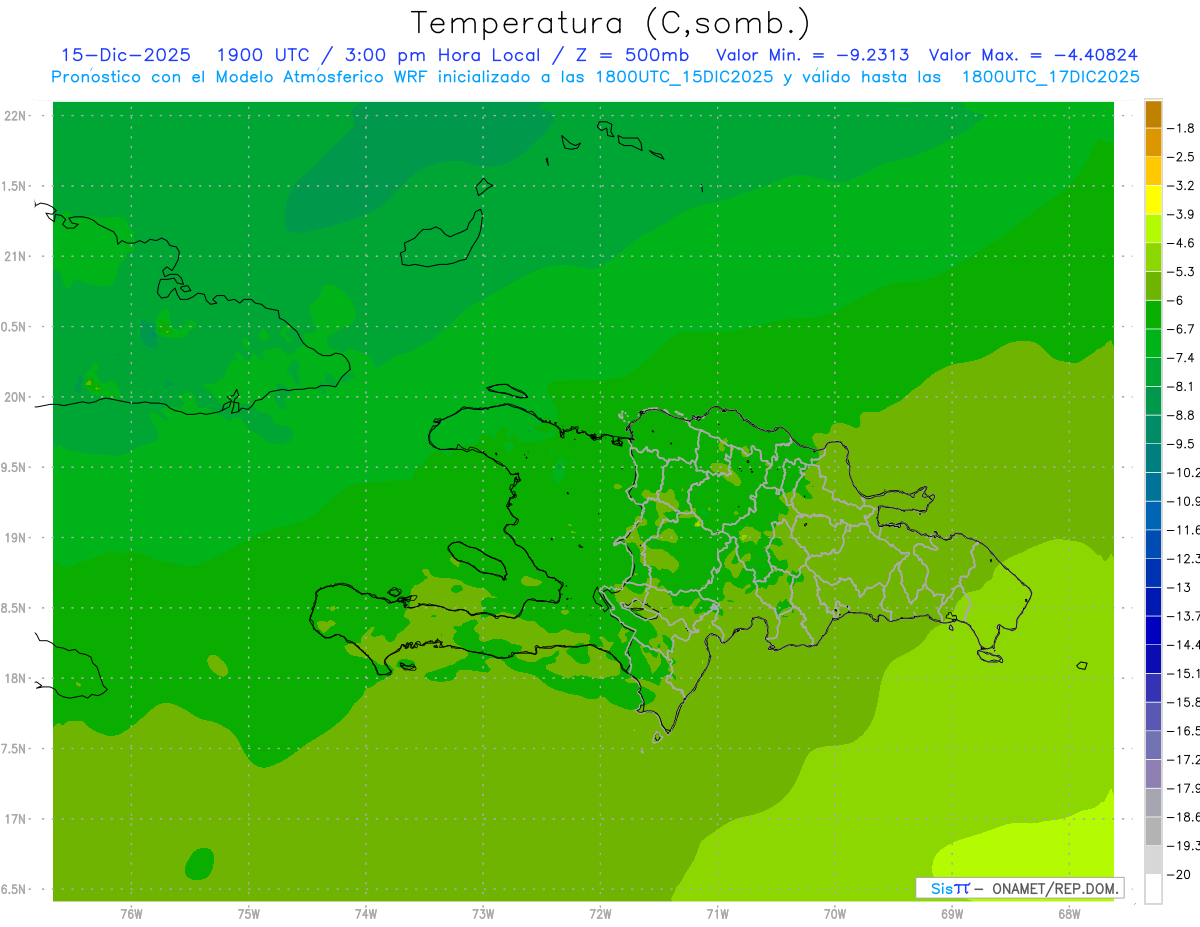
Task: Click the '71W' longitude label
Action: (717, 913)
